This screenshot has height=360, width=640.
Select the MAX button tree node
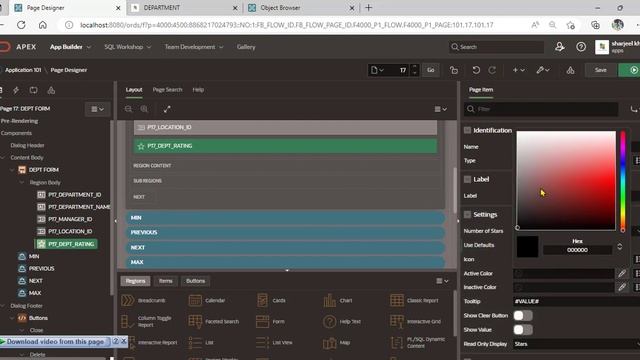tap(35, 293)
